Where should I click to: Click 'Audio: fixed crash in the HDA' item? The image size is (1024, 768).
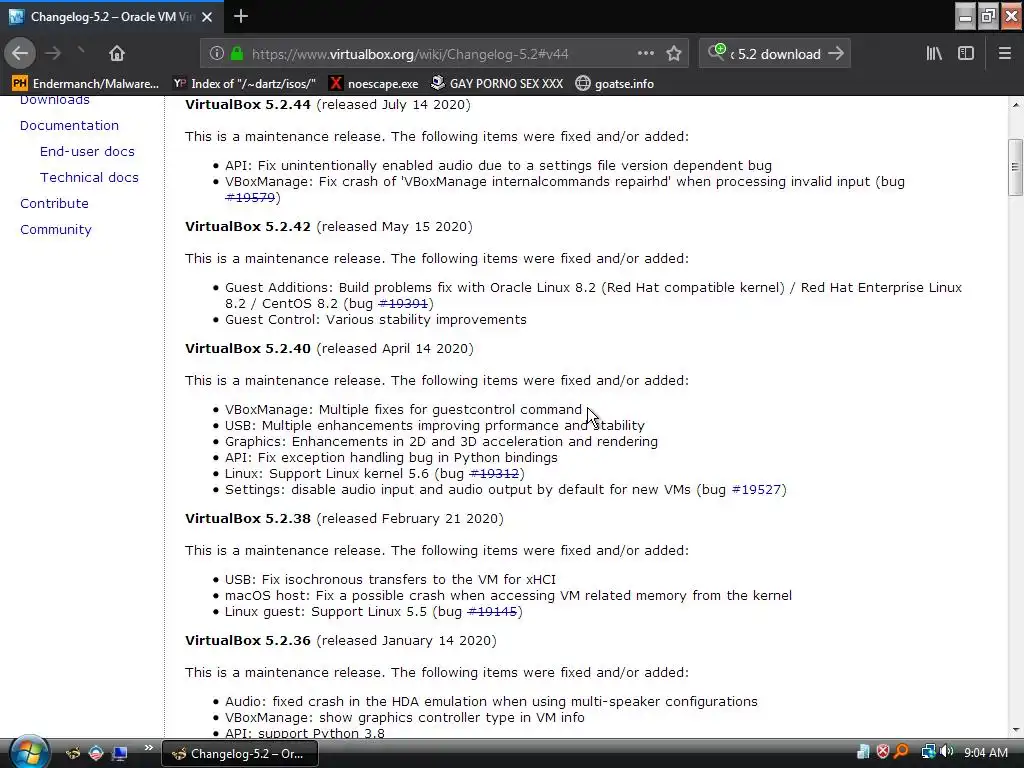coord(491,702)
